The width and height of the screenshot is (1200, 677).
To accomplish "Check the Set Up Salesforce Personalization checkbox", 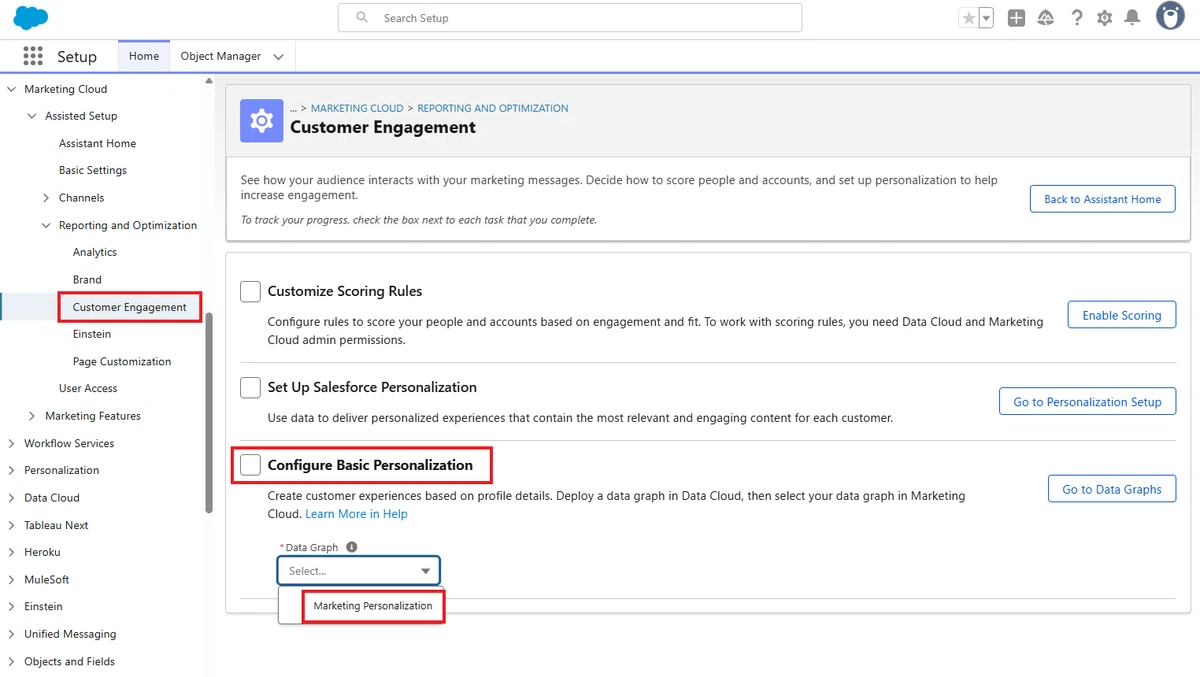I will [x=250, y=387].
